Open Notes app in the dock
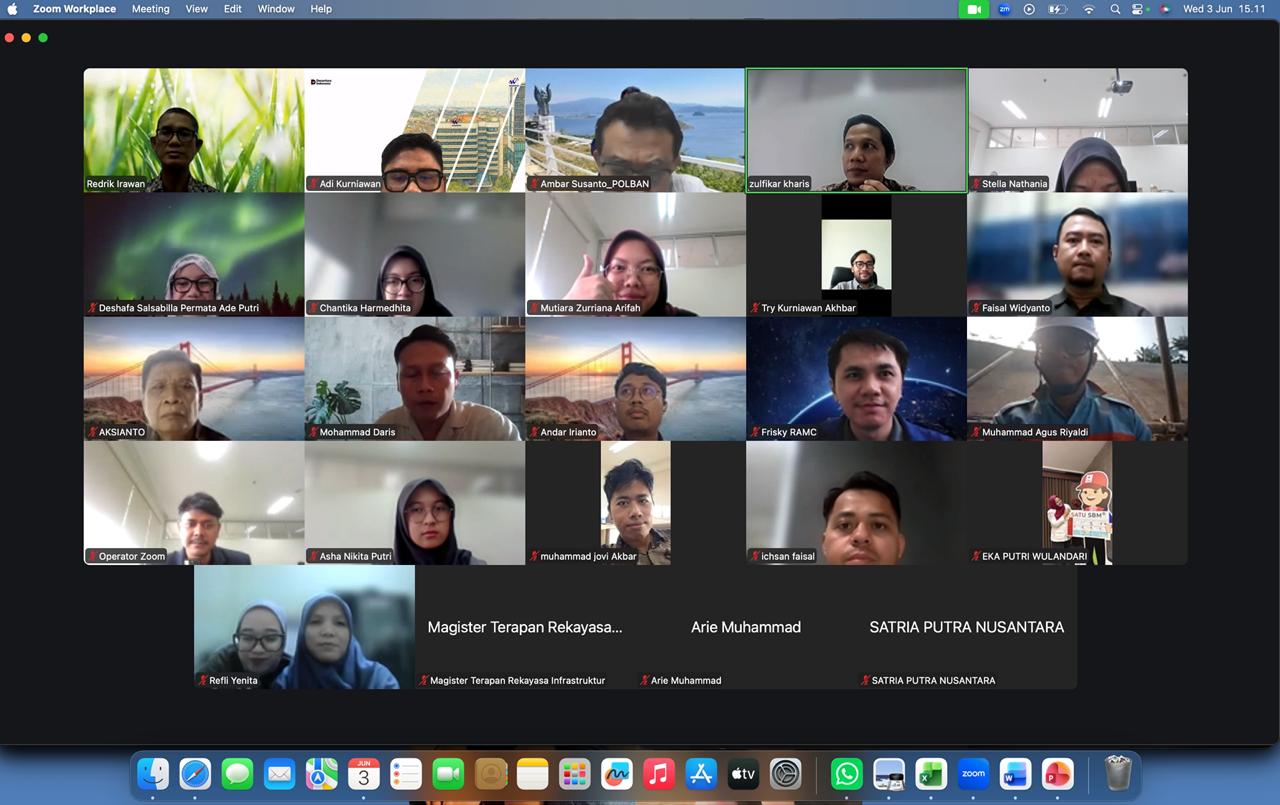The width and height of the screenshot is (1280, 805). [x=533, y=774]
